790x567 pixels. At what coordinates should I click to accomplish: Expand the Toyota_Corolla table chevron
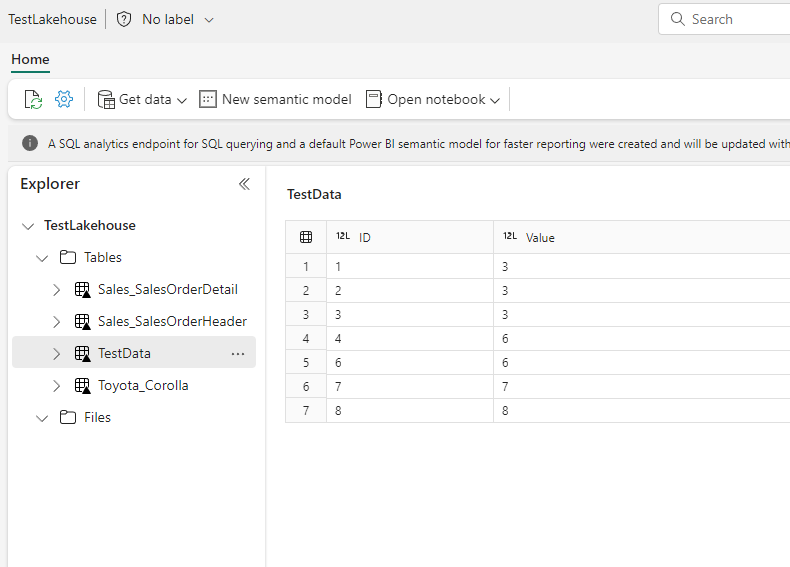point(56,386)
